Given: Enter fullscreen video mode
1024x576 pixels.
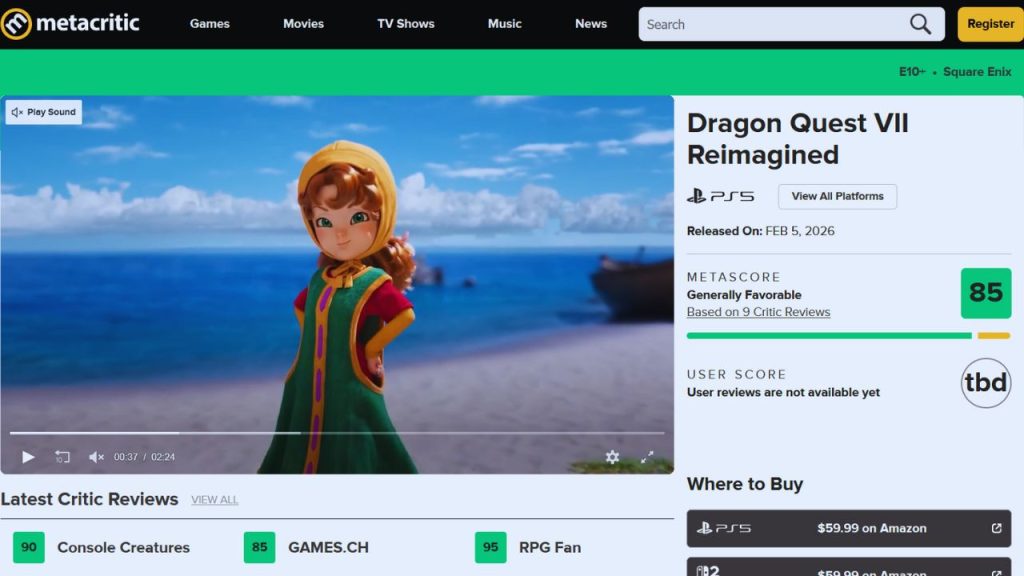Looking at the screenshot, I should (647, 457).
